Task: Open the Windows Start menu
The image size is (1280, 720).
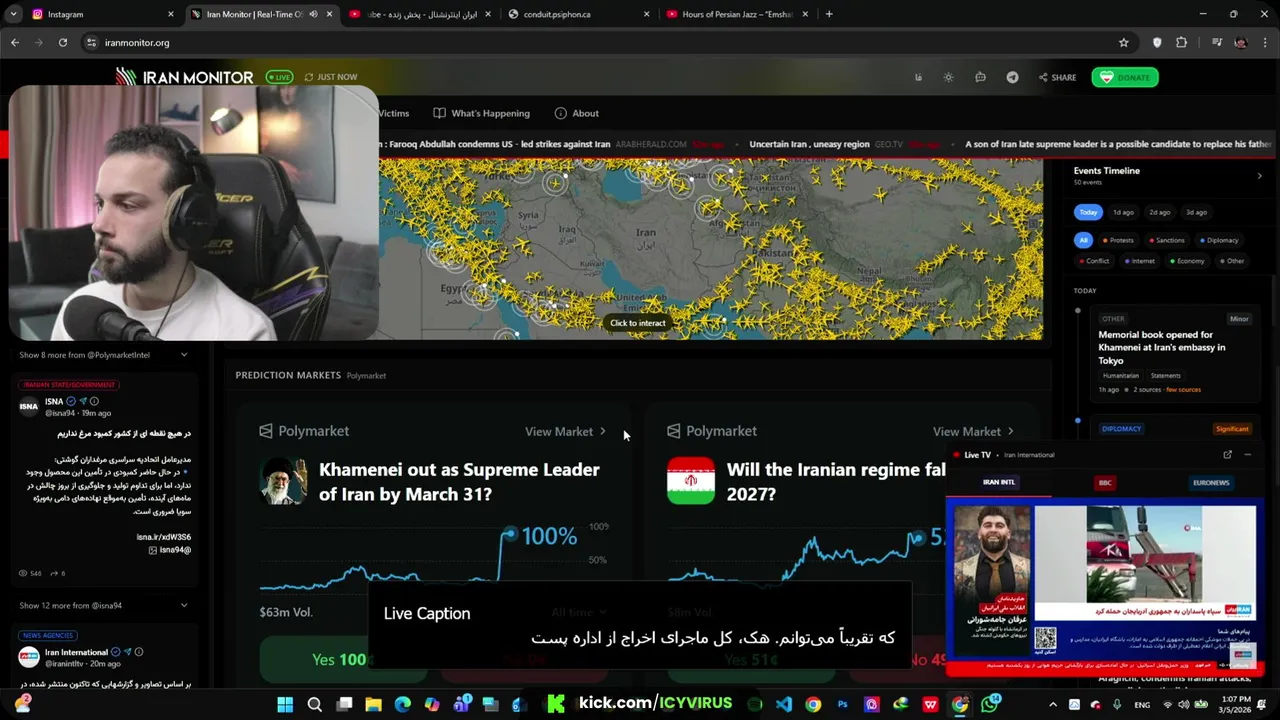Action: (x=285, y=704)
